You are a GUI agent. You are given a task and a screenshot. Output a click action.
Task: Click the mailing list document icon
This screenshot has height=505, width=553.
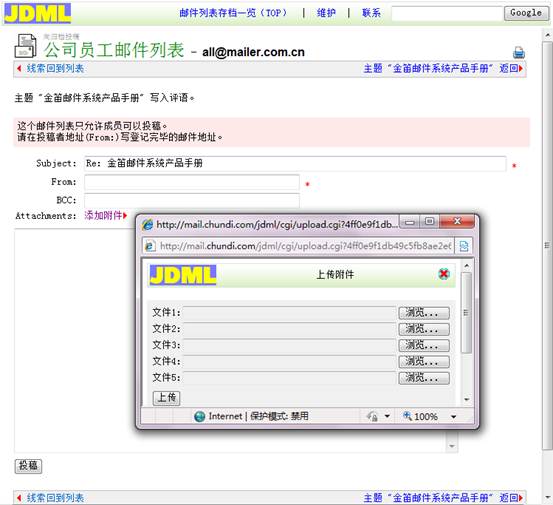25,46
